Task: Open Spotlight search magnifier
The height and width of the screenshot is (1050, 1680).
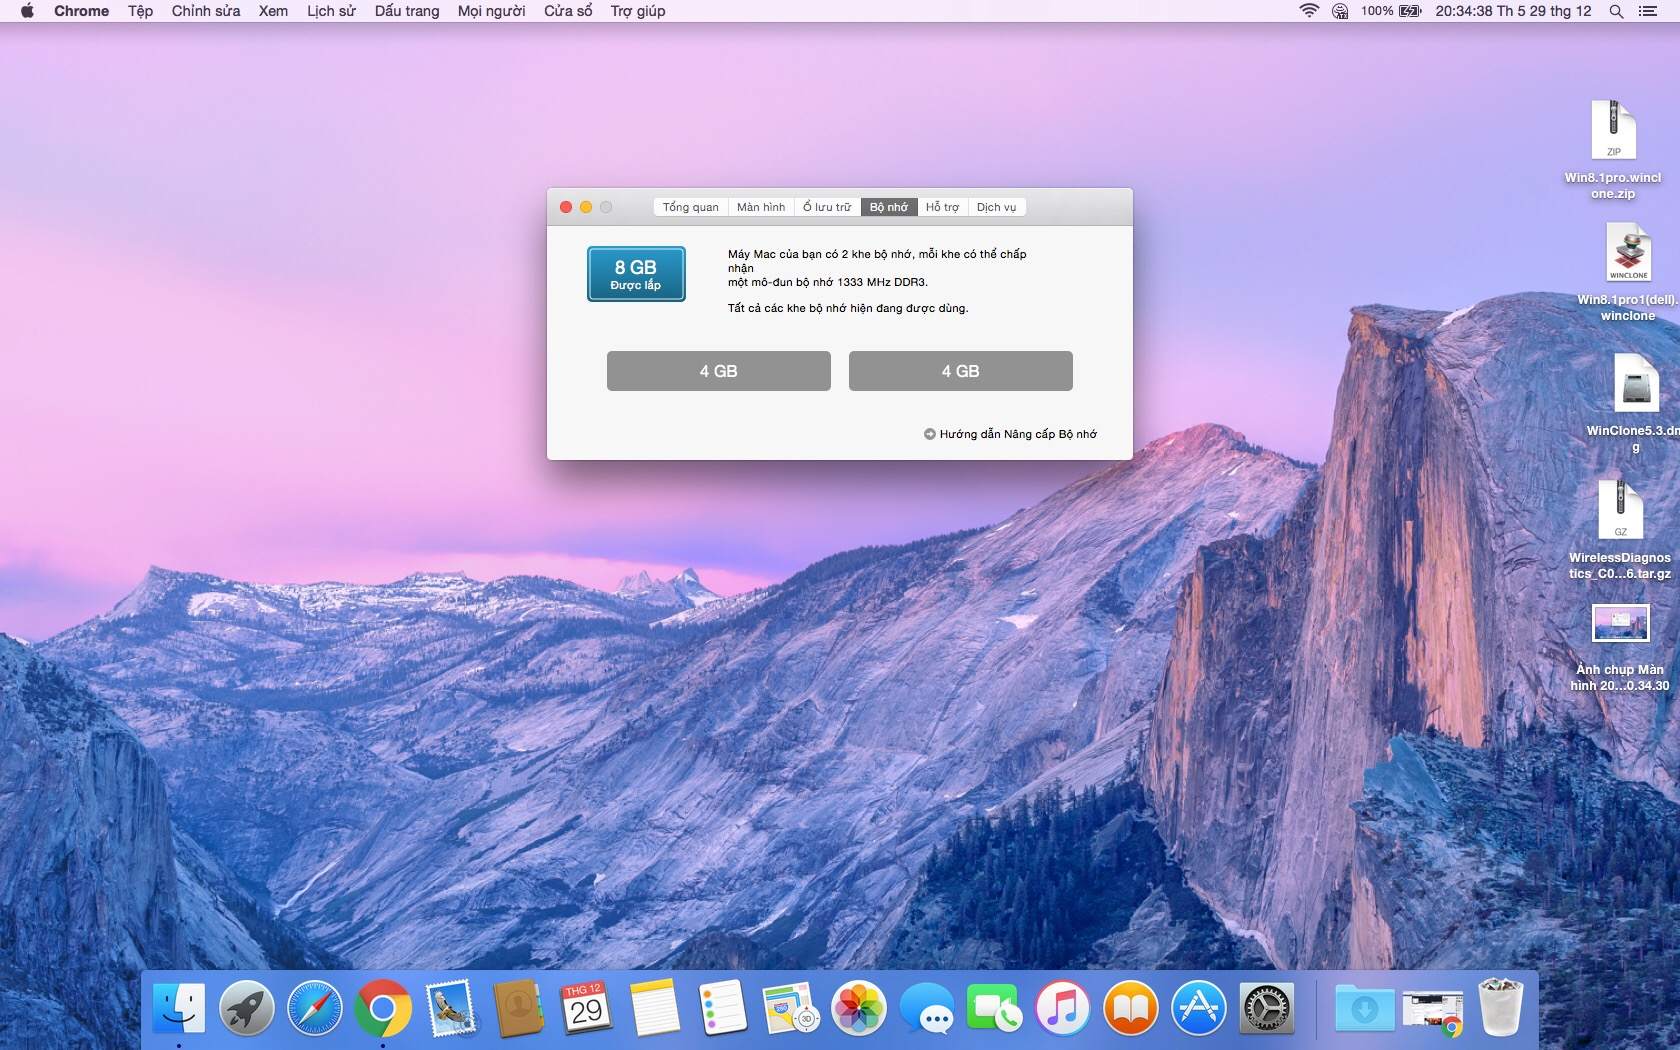Action: 1616,11
